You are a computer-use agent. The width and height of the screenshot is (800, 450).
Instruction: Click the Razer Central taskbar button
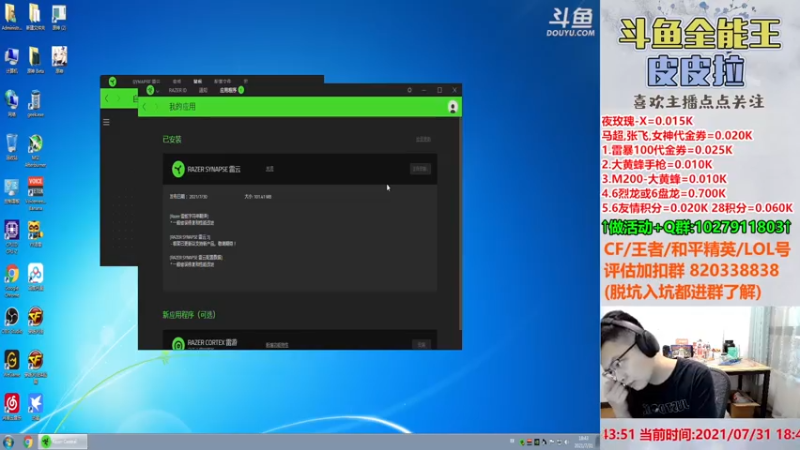tap(63, 442)
